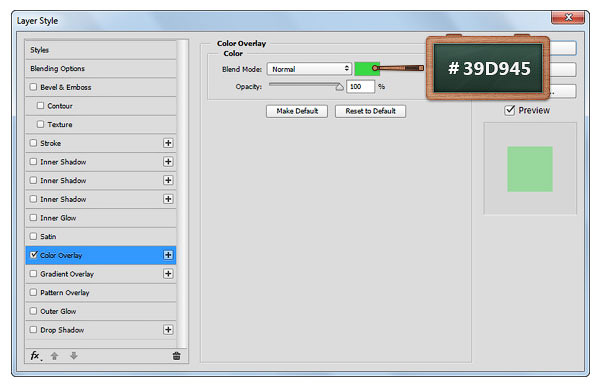This screenshot has height=387, width=600.
Task: Enable the Texture checkbox
Action: [x=41, y=124]
